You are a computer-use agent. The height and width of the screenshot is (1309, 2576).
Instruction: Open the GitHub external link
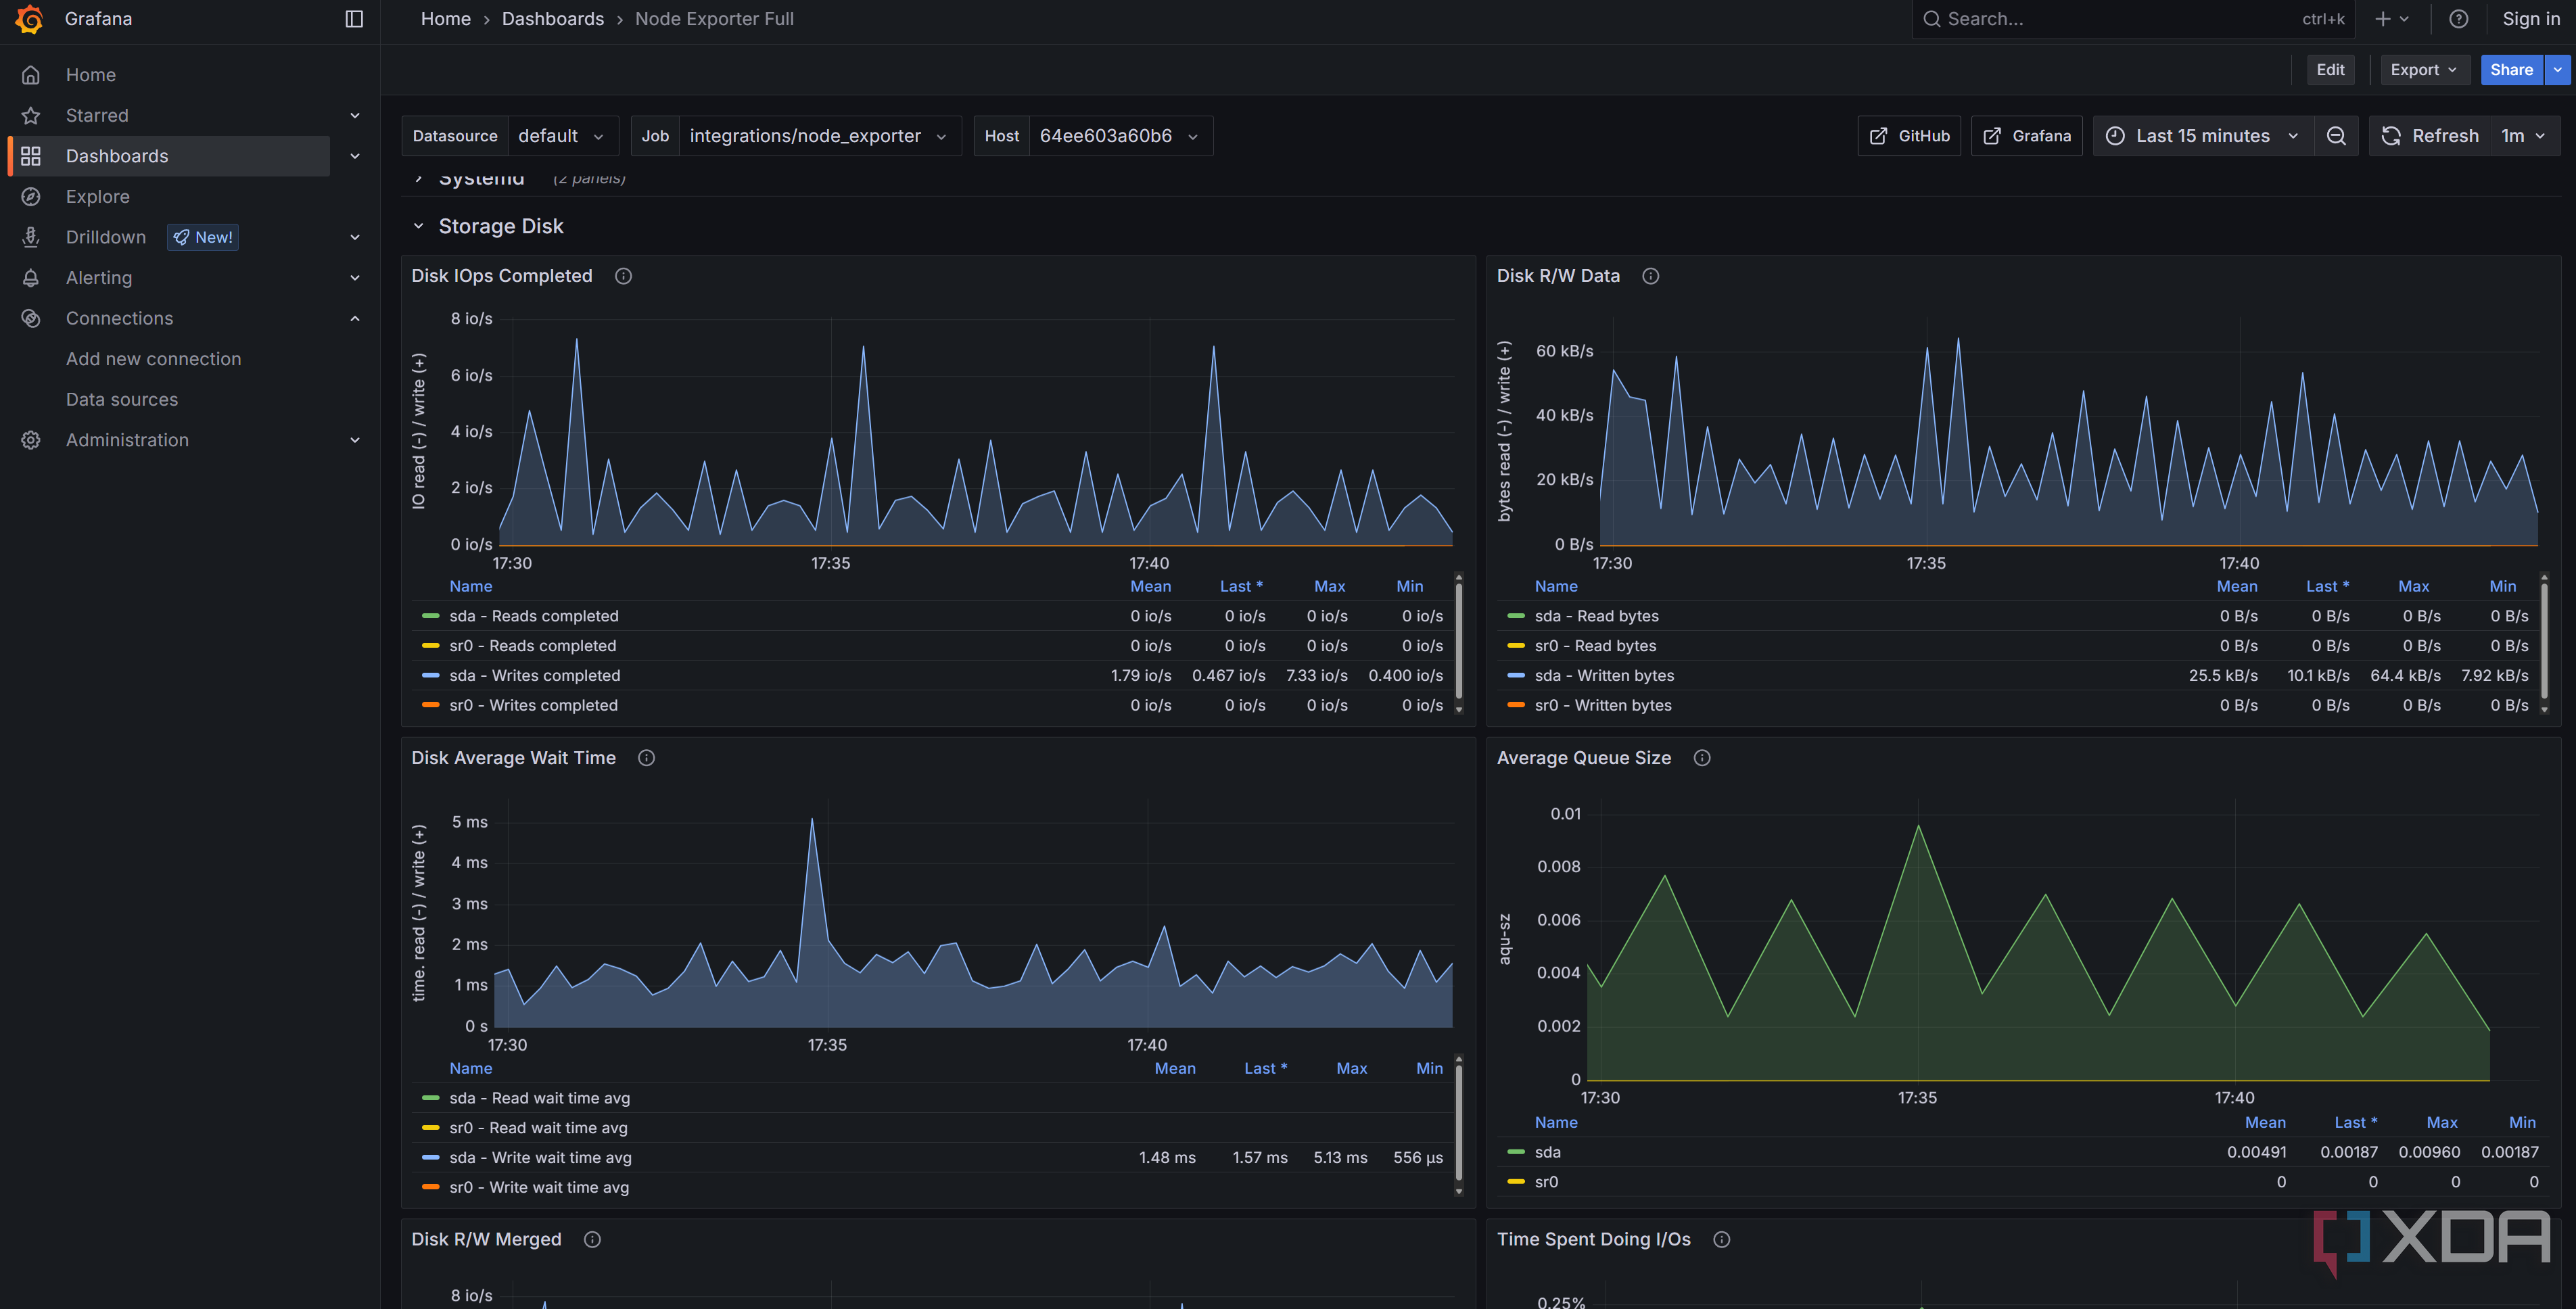[1909, 136]
